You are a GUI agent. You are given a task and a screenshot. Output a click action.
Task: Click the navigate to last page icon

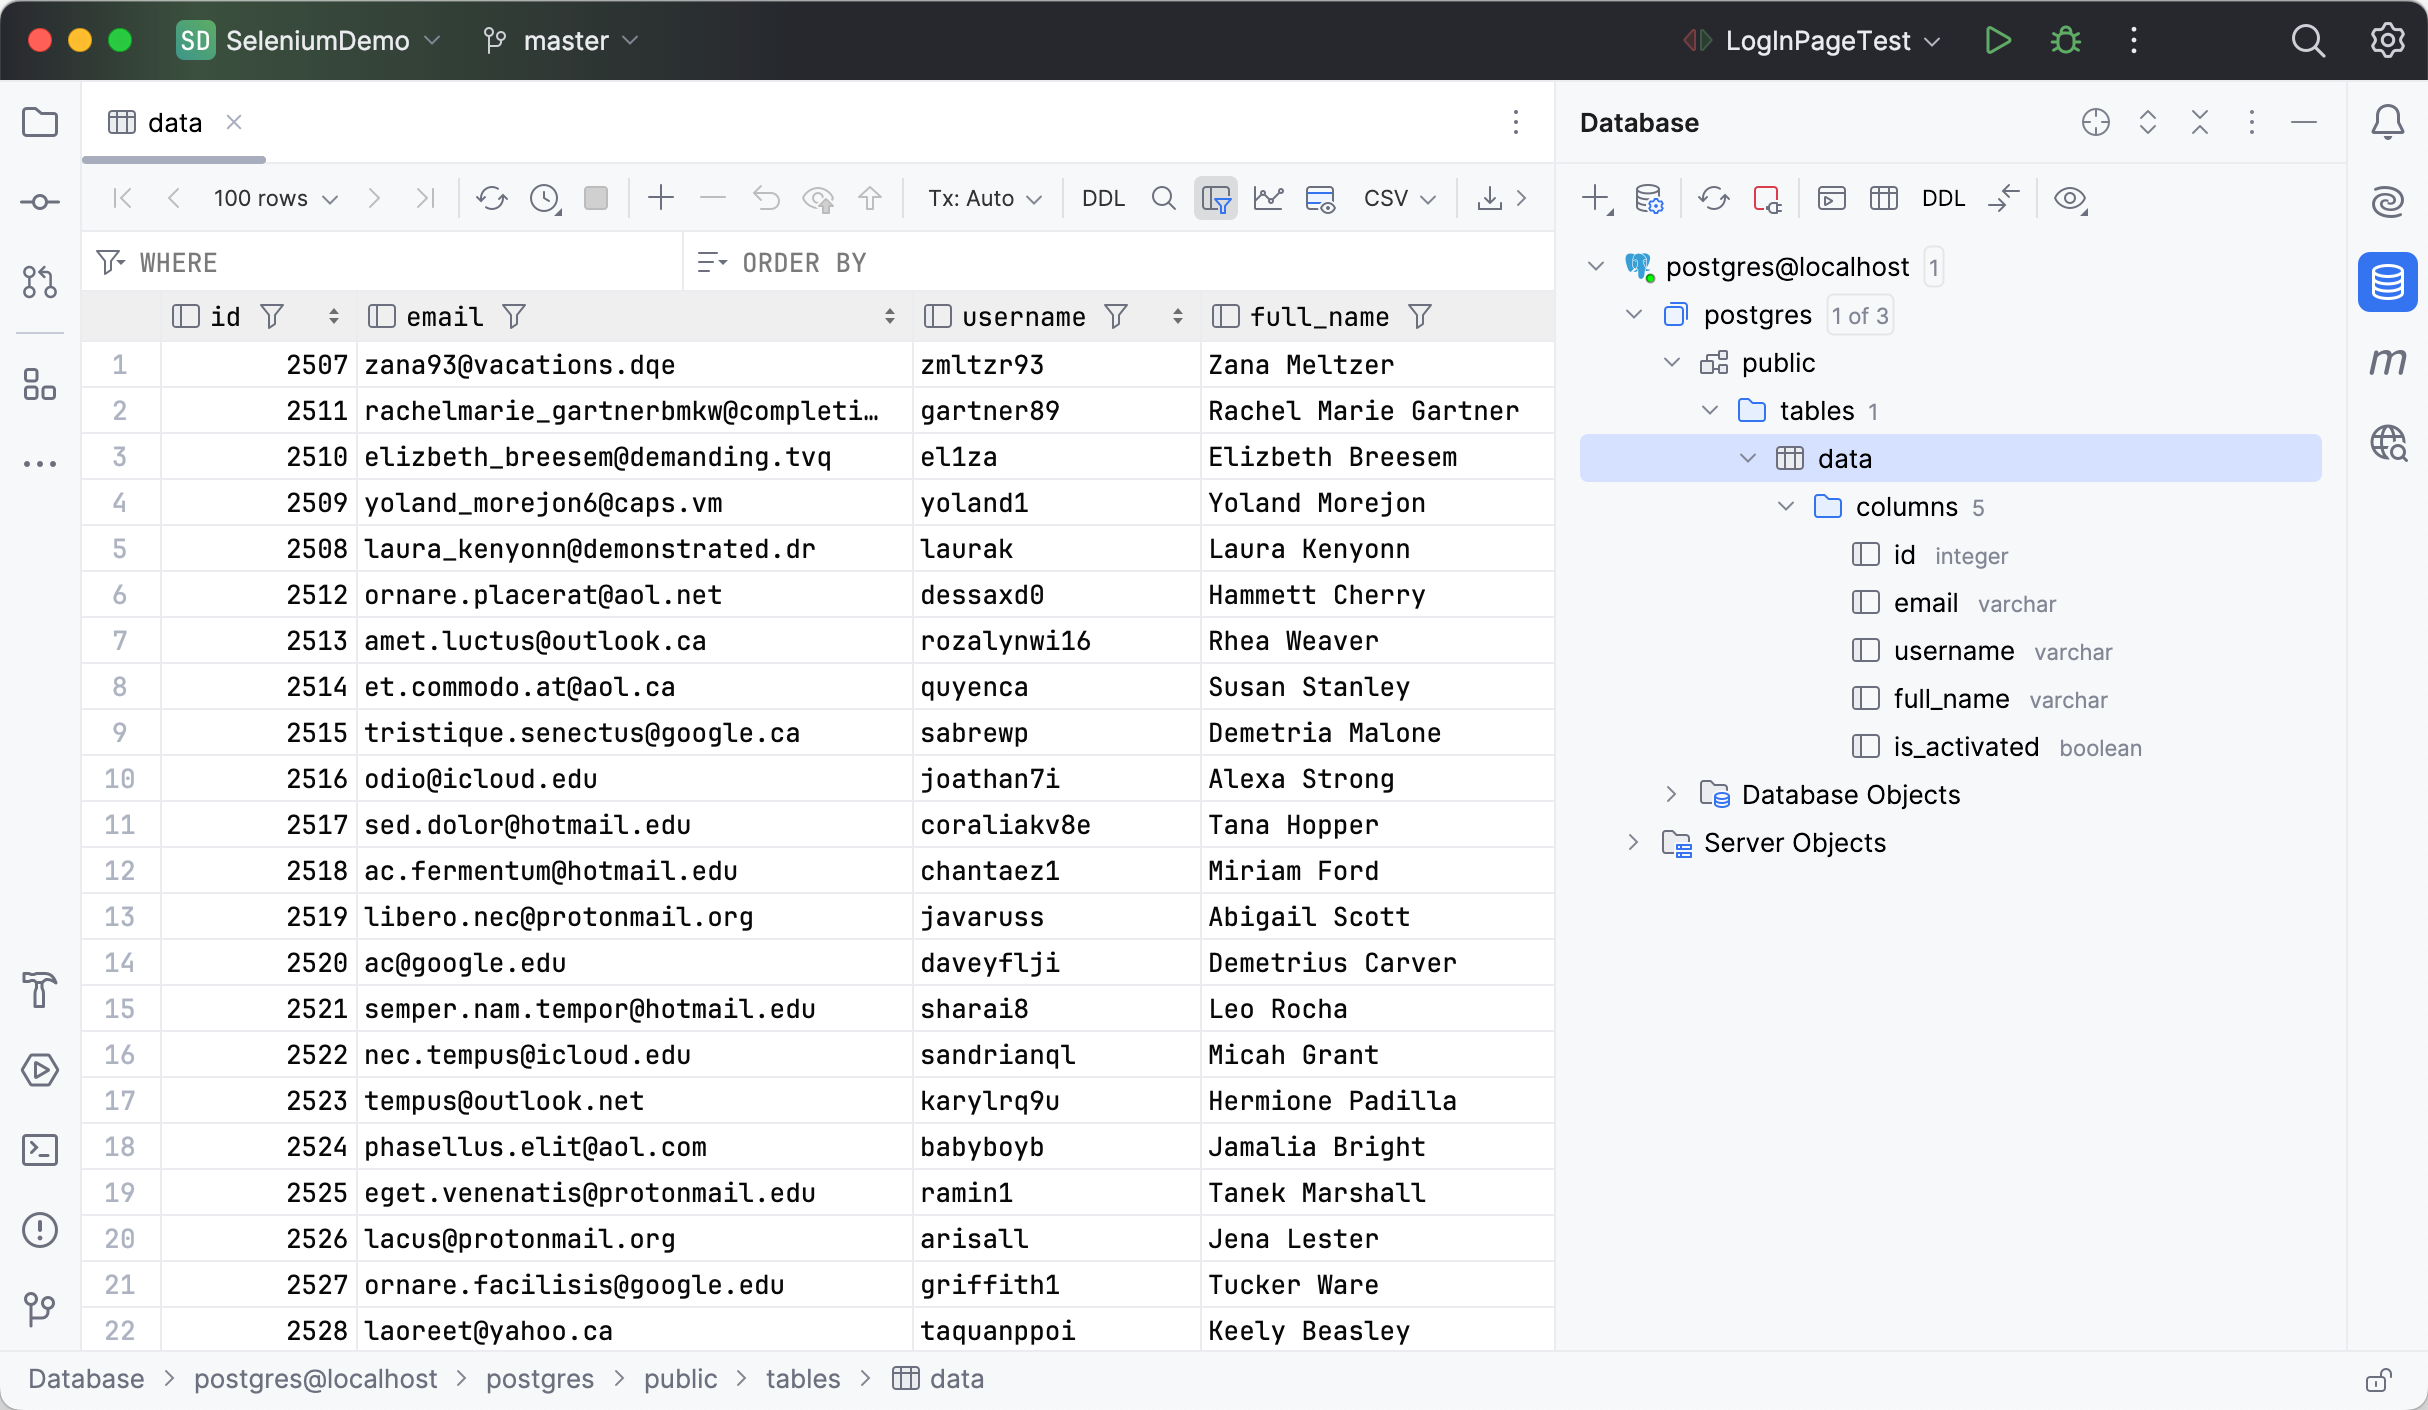point(425,198)
